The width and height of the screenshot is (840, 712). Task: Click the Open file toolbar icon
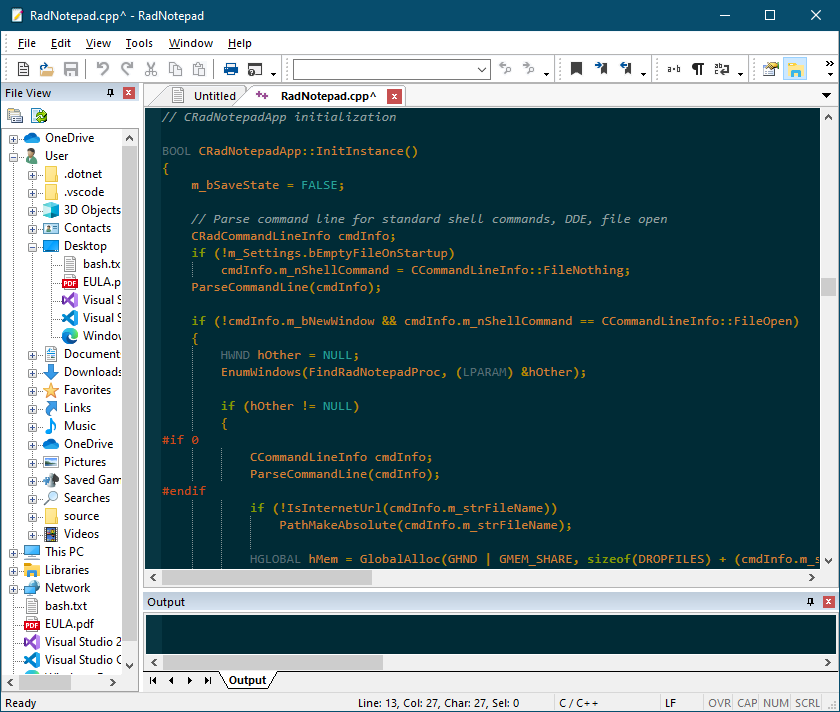(47, 69)
